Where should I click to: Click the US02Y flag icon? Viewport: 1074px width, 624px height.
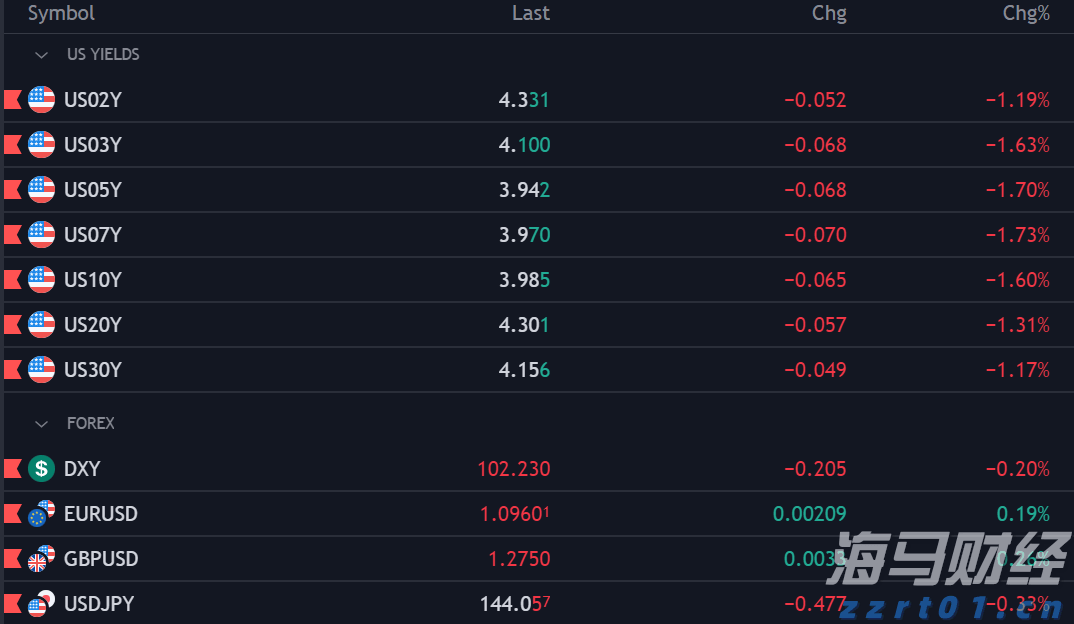pyautogui.click(x=41, y=100)
